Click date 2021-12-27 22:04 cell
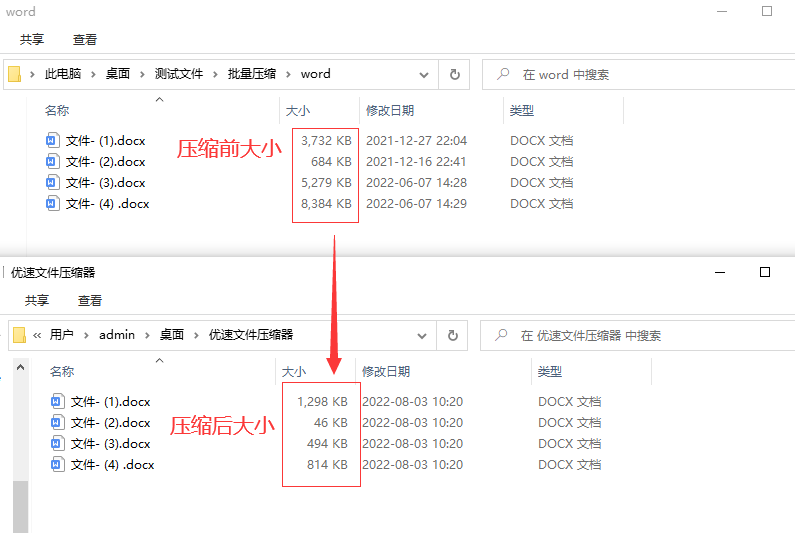Image resolution: width=795 pixels, height=533 pixels. (x=416, y=140)
